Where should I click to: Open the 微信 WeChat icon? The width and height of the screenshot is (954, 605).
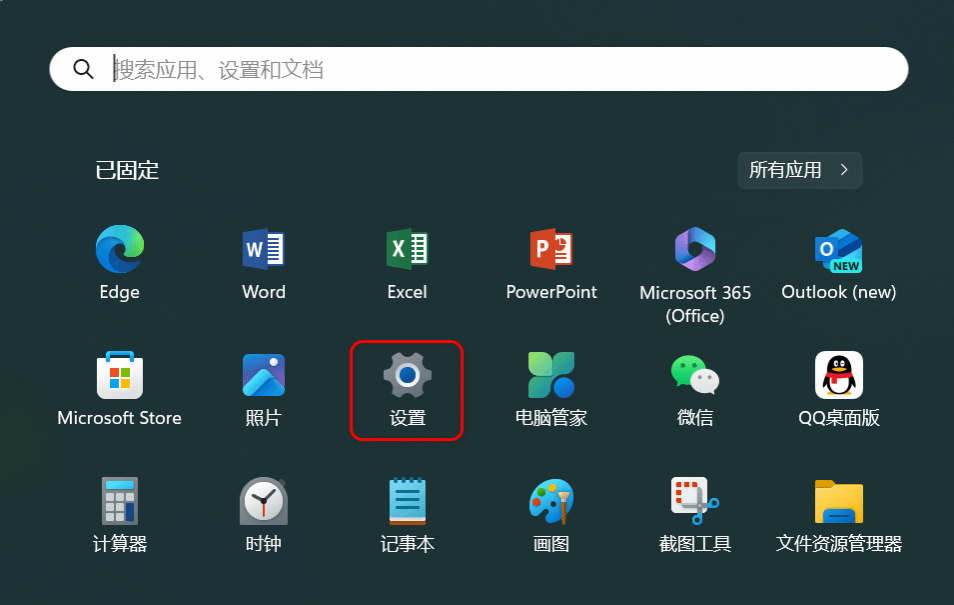tap(695, 375)
